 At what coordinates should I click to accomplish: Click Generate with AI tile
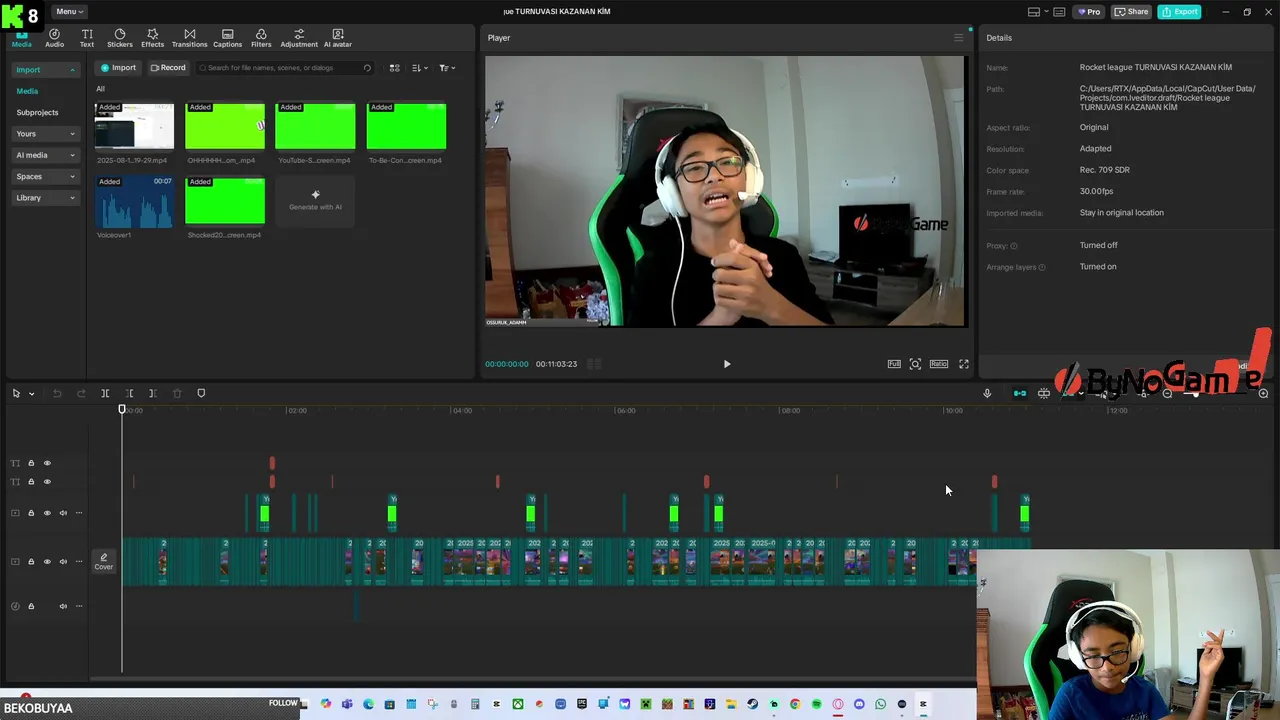315,200
